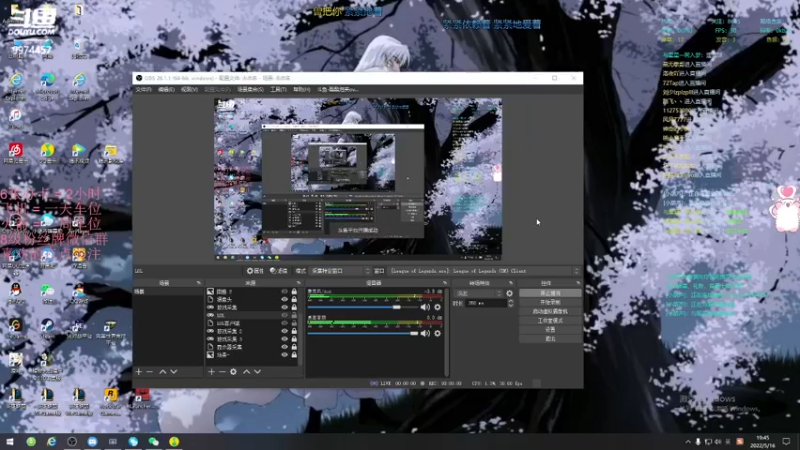This screenshot has height=450, width=800.
Task: Click the 工作室模式 studio mode button
Action: click(x=550, y=321)
